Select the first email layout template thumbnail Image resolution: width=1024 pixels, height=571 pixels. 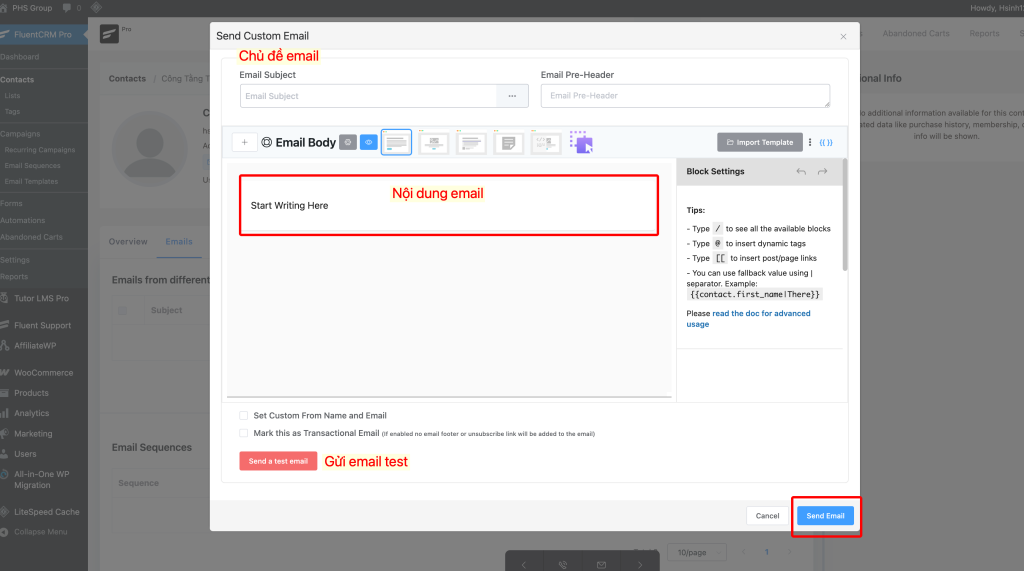pyautogui.click(x=397, y=143)
